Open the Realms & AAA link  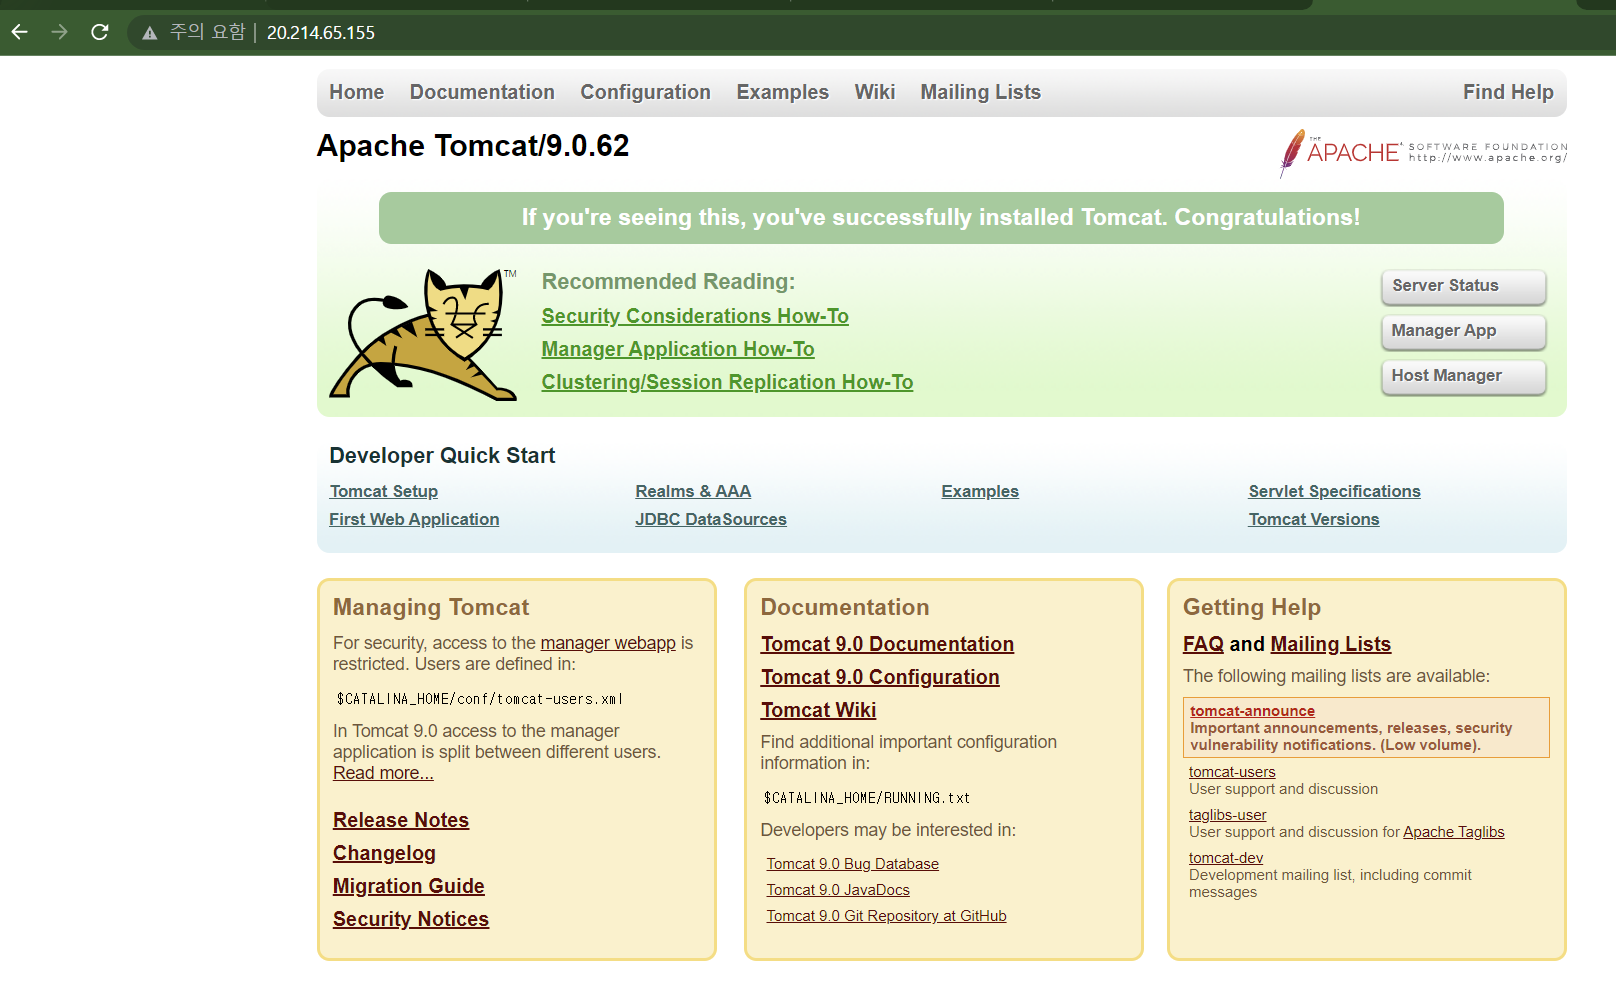[693, 491]
